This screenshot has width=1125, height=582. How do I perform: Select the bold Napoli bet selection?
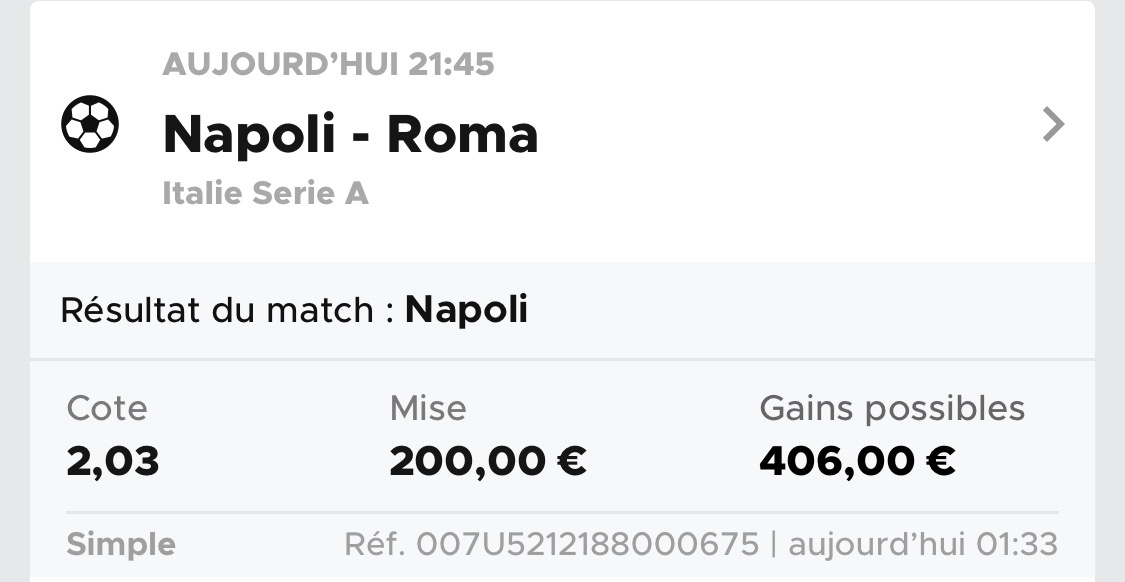(x=466, y=310)
